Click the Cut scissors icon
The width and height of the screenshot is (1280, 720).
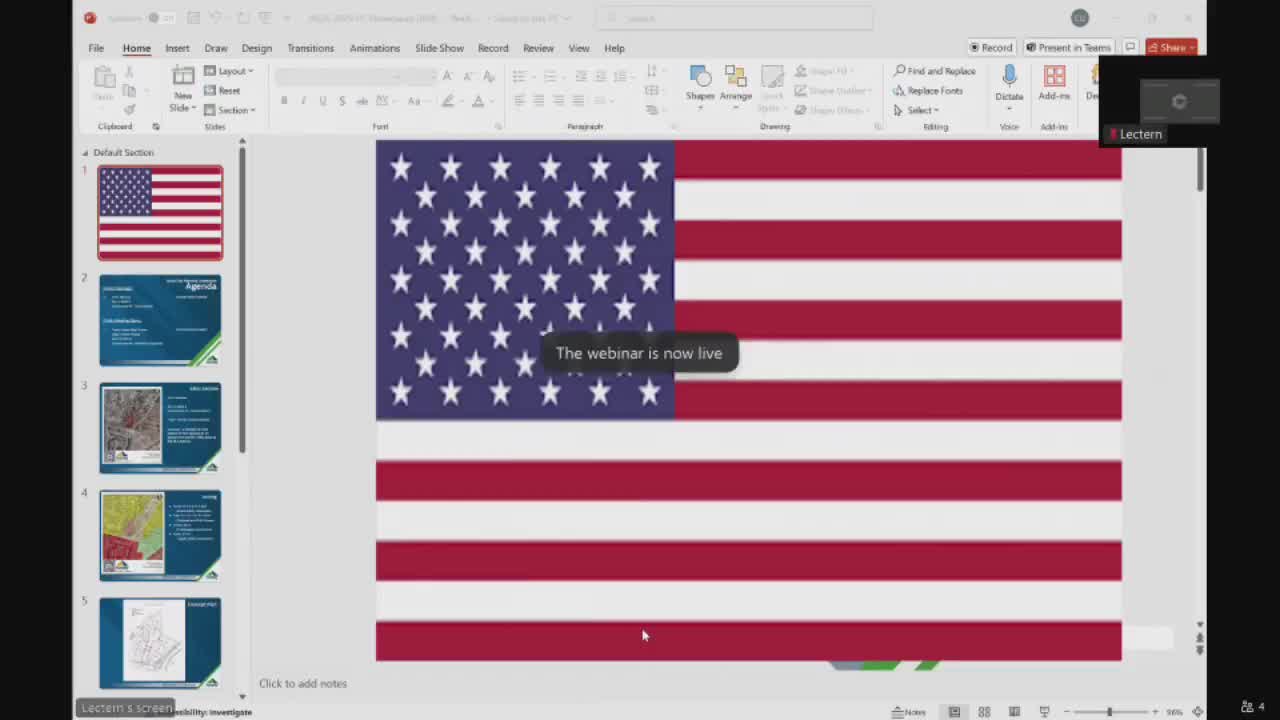(x=129, y=73)
